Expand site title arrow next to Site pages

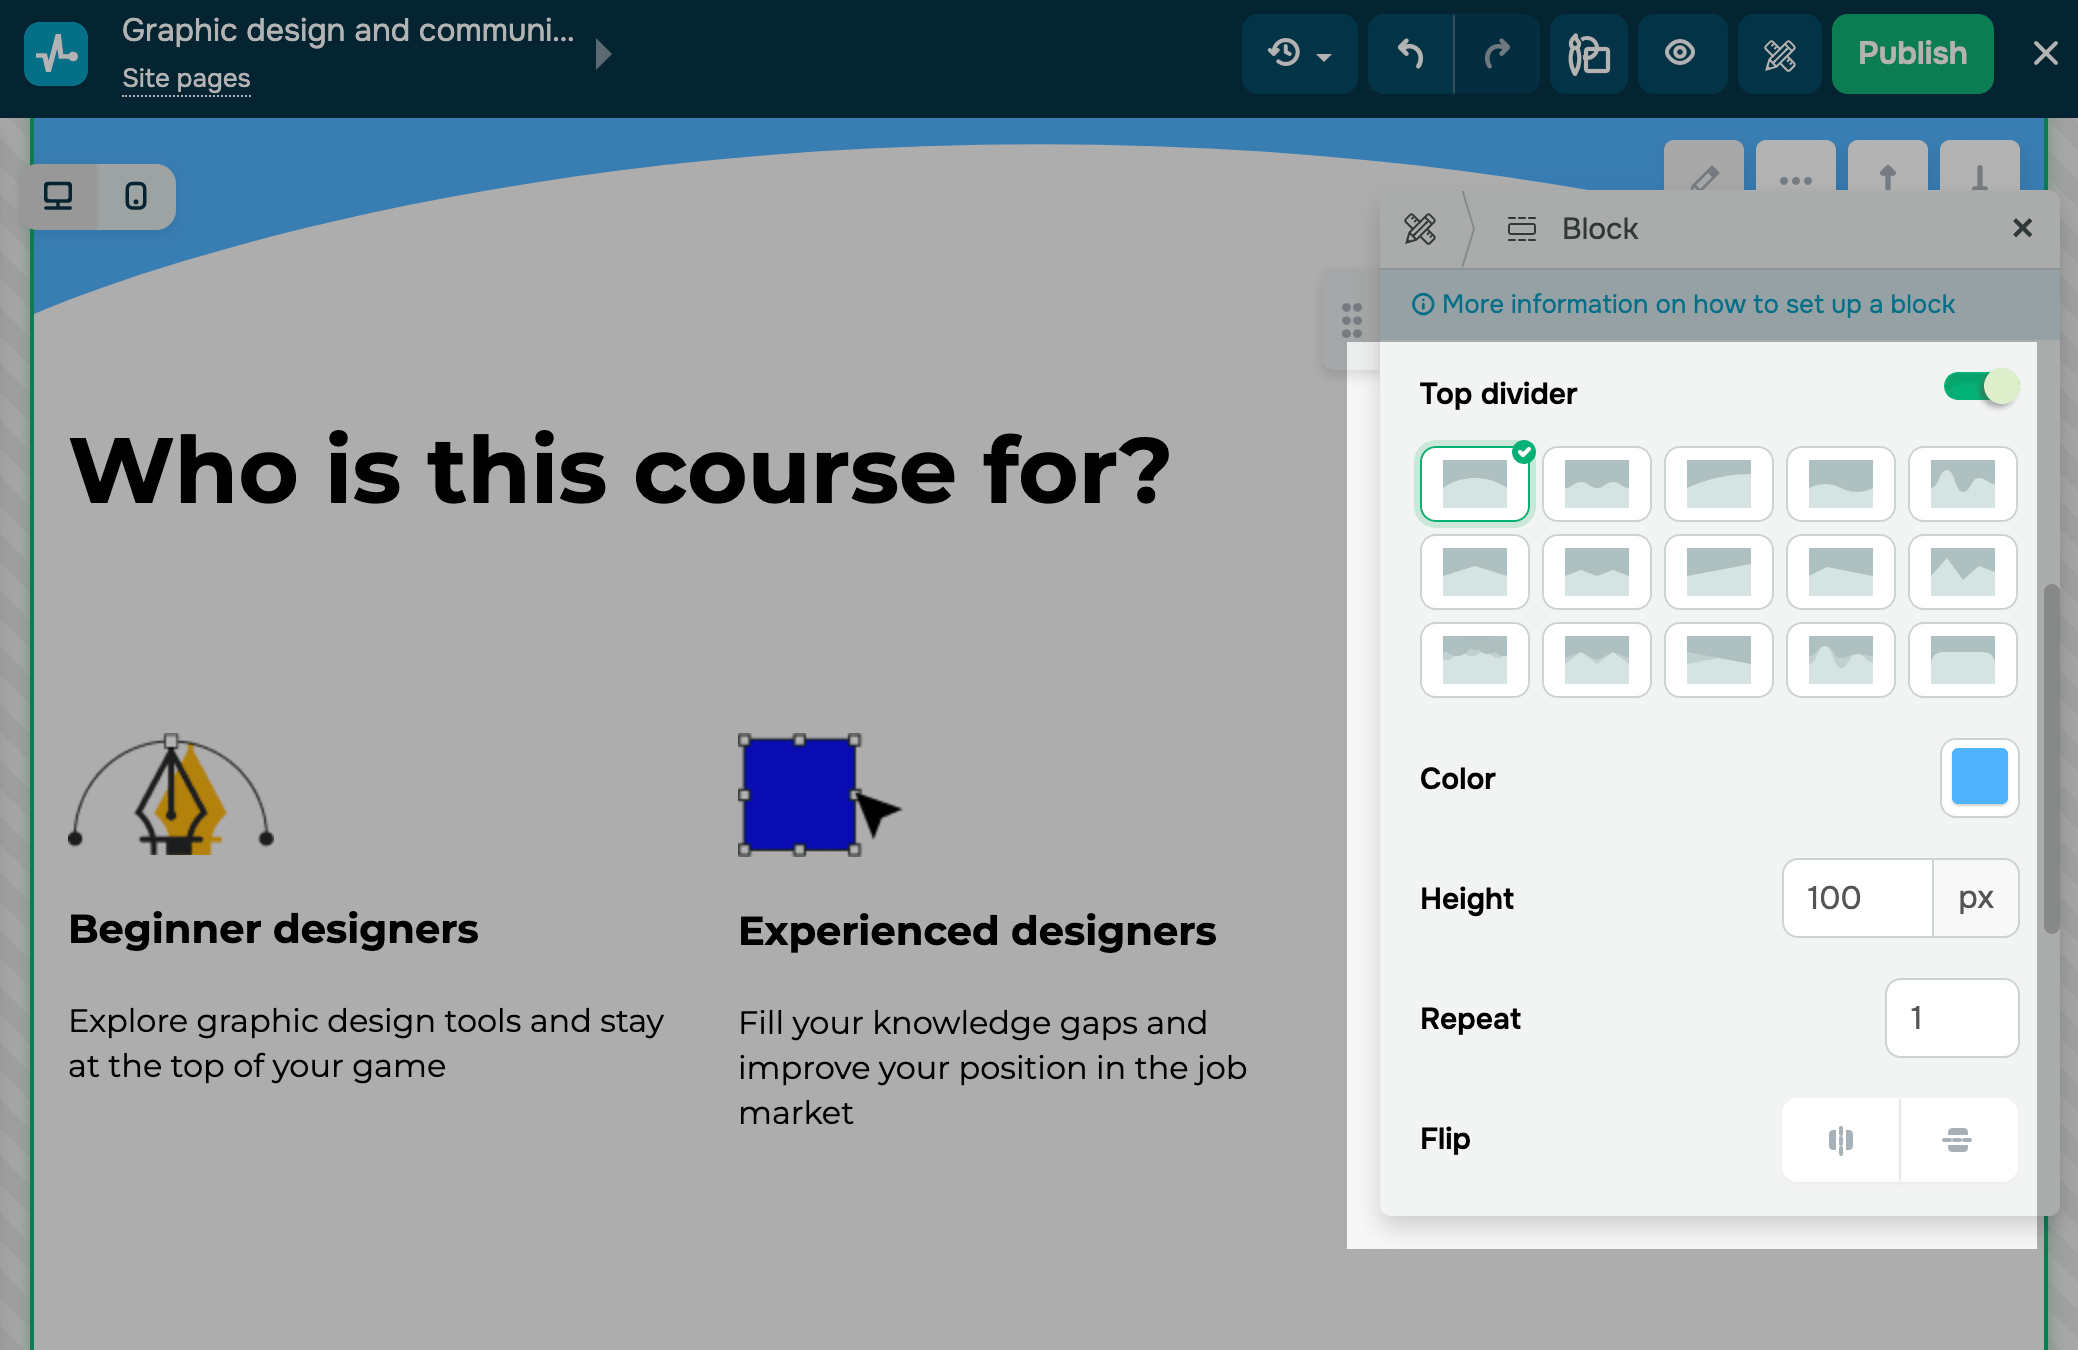[603, 54]
